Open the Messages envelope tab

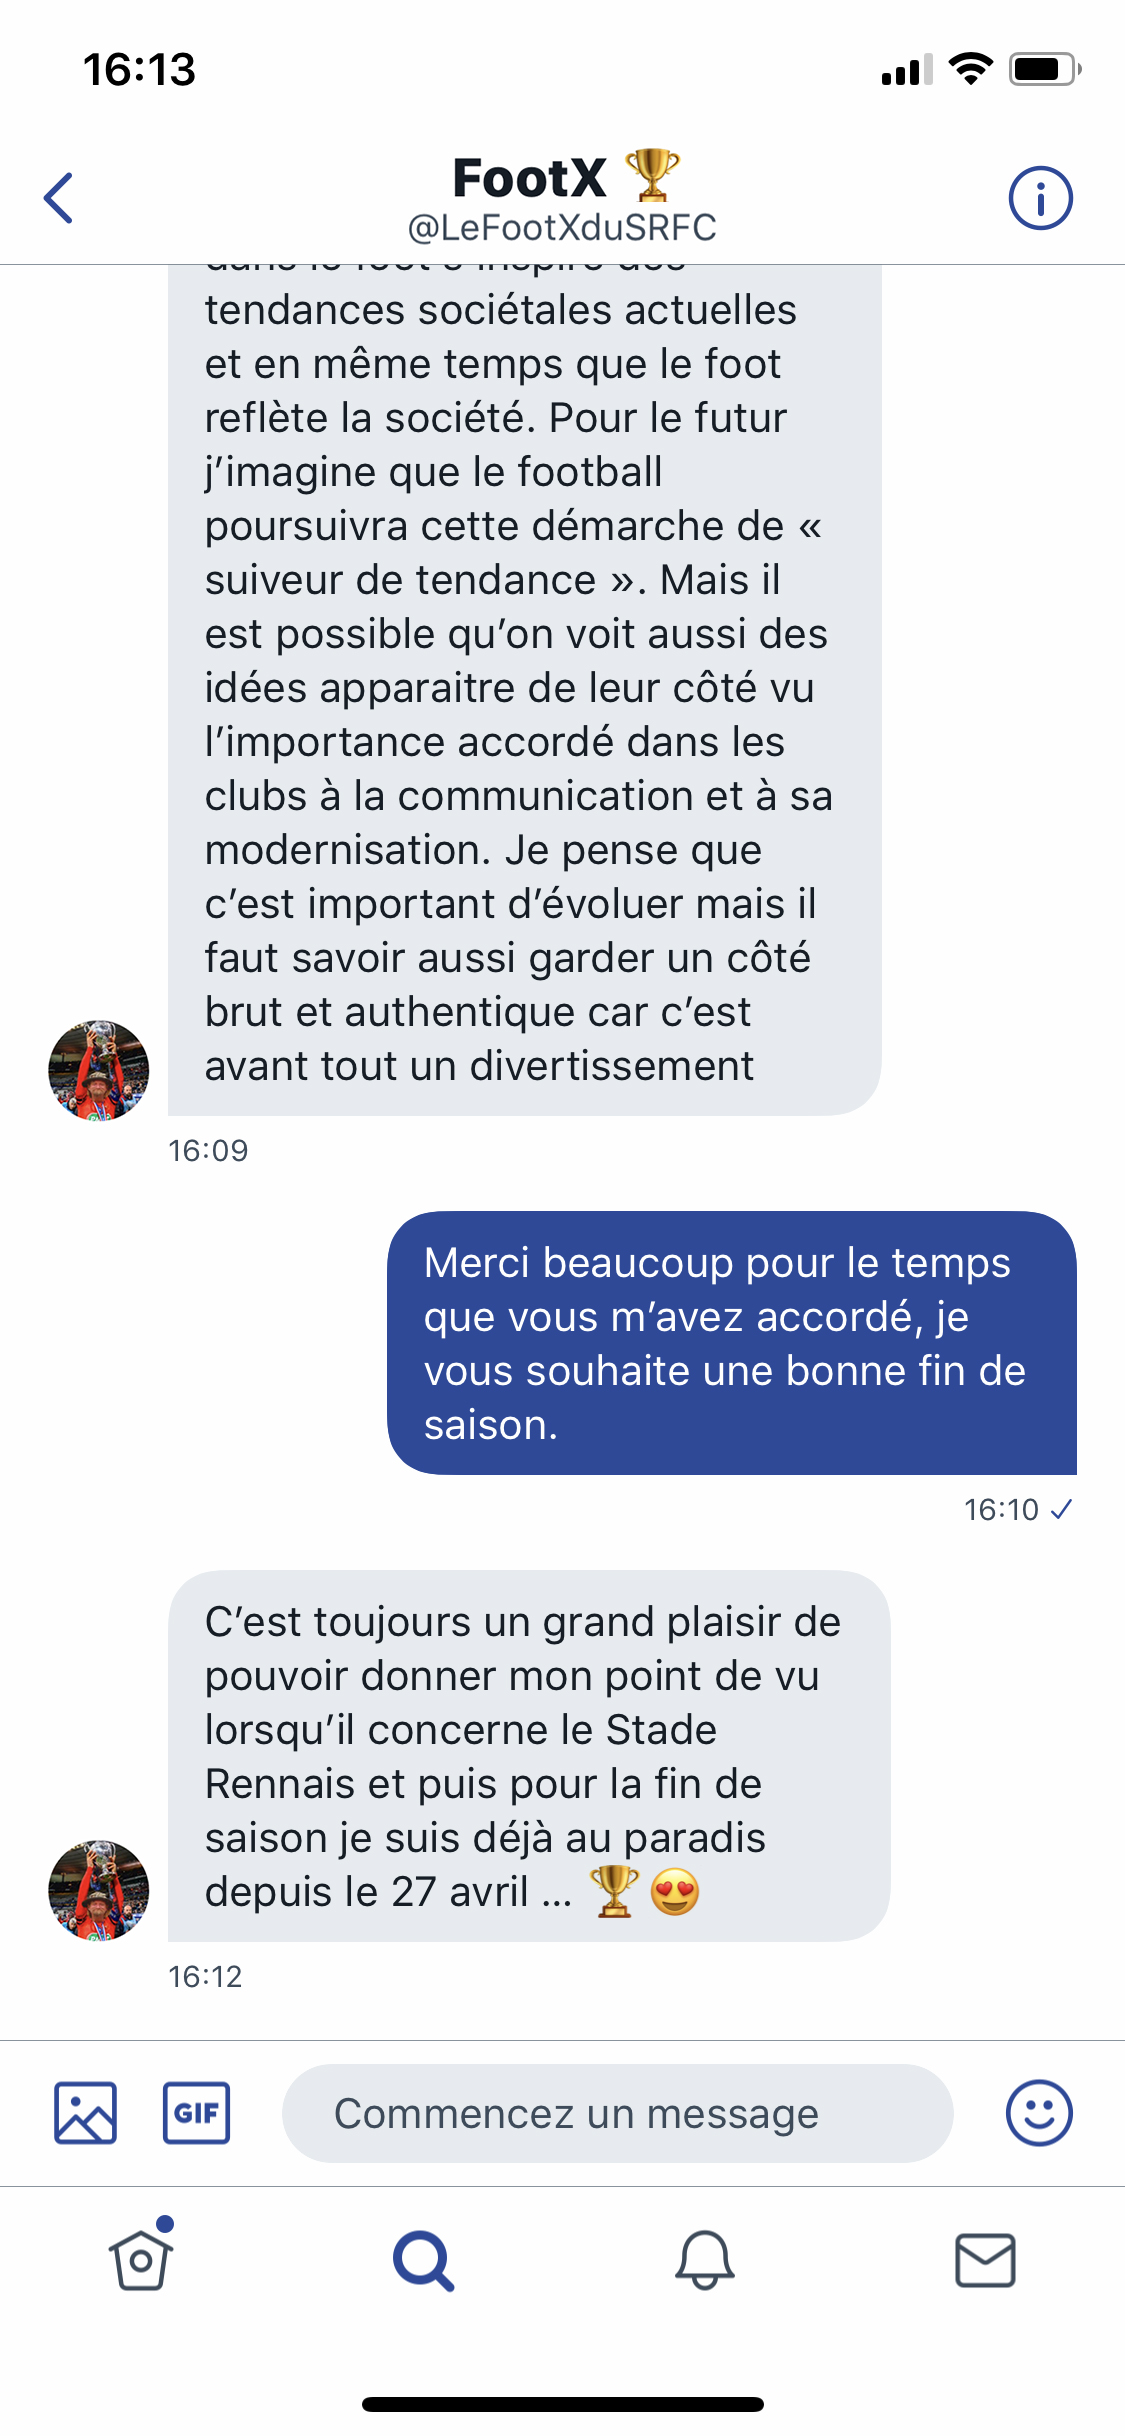coord(985,2260)
